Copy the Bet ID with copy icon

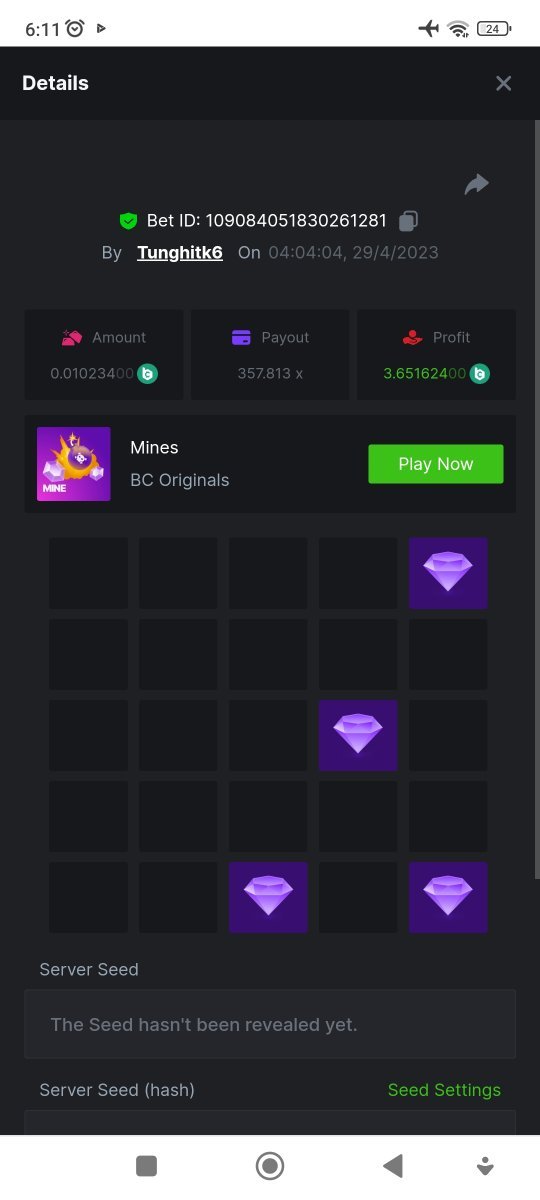[x=408, y=221]
